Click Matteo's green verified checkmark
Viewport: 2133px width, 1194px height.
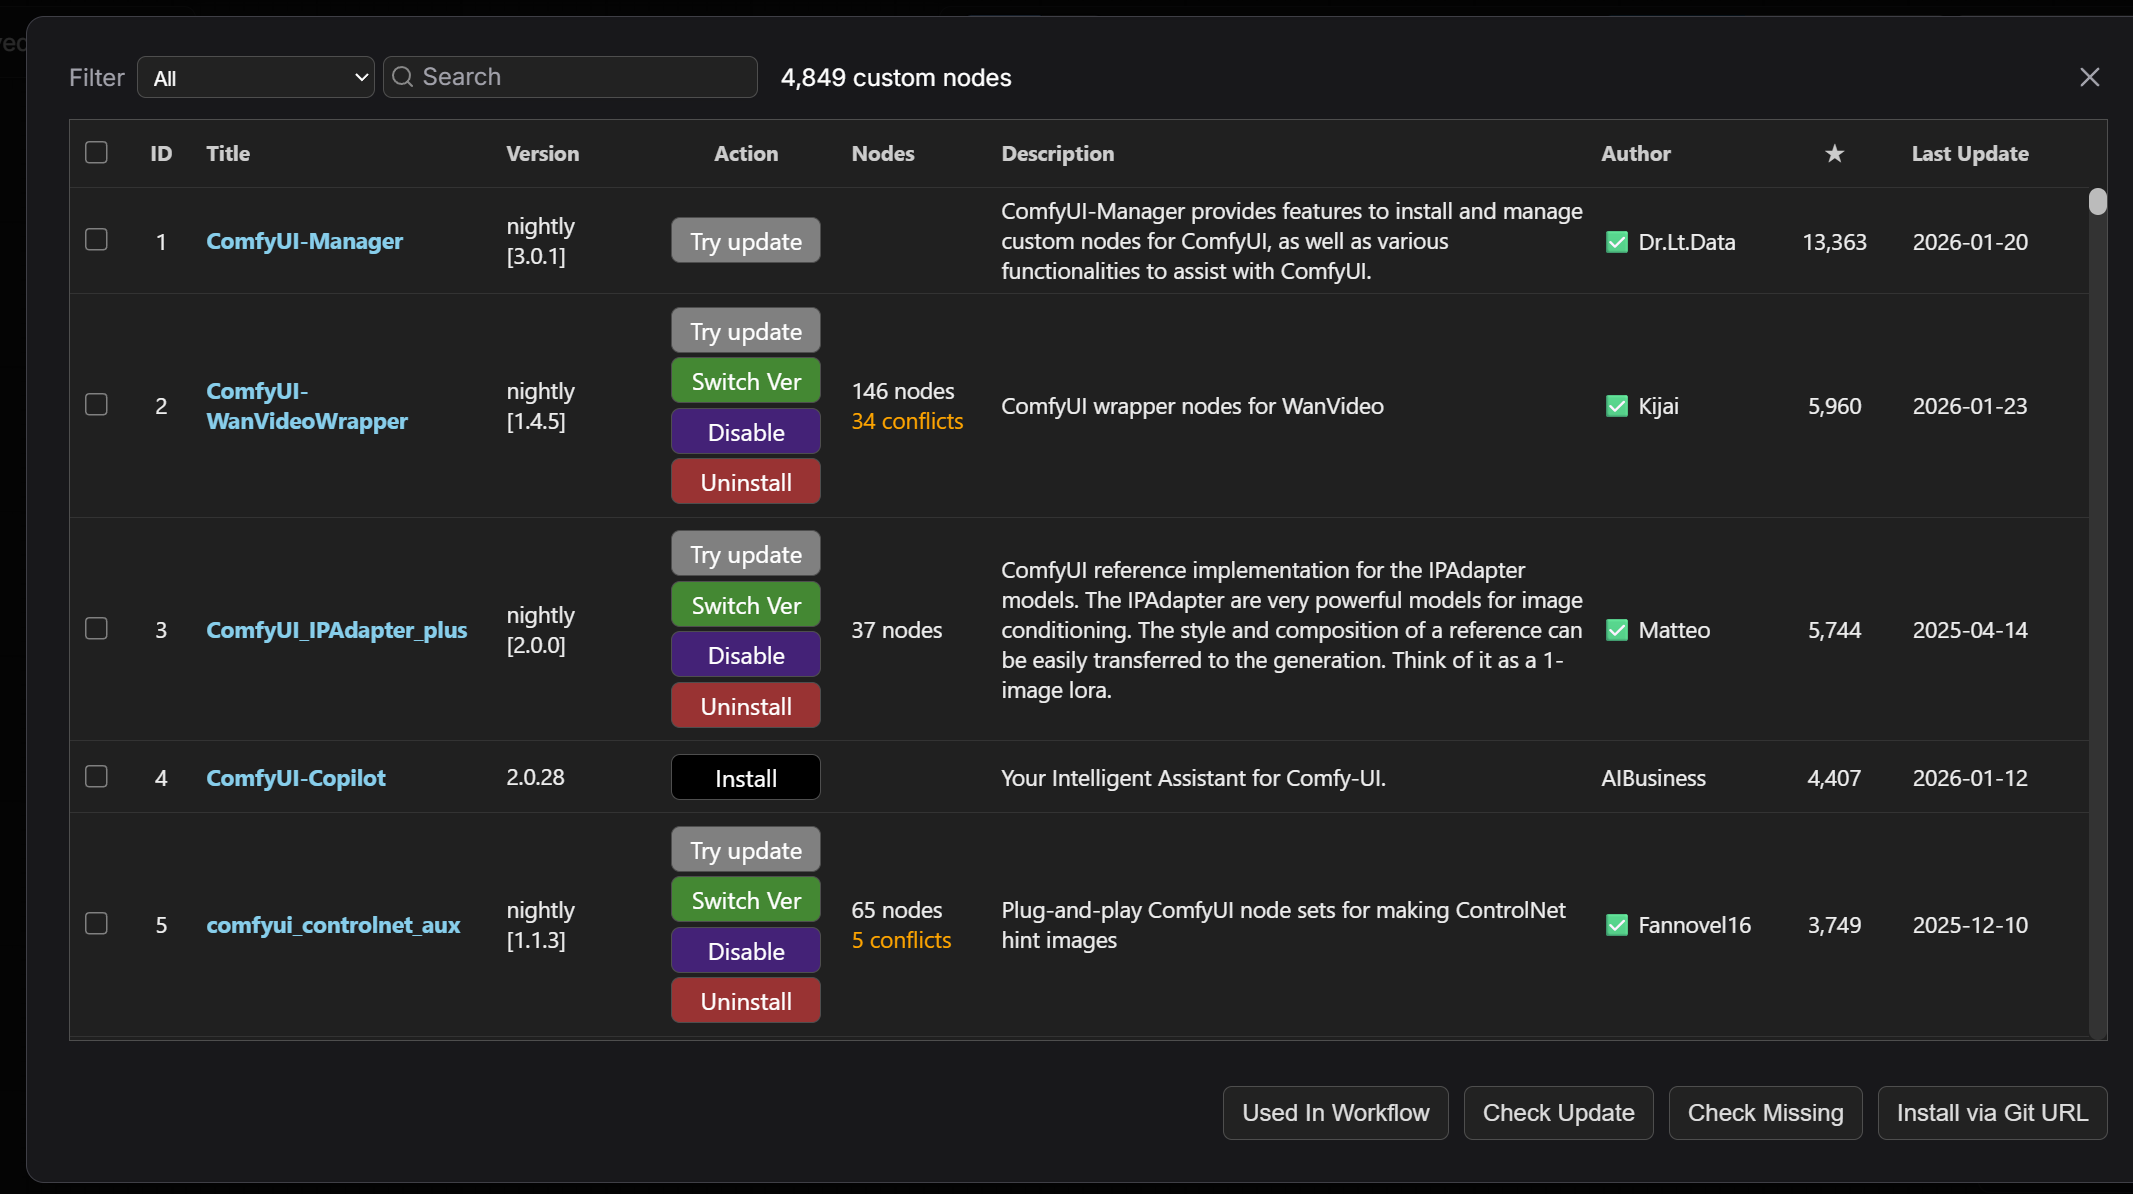pos(1616,630)
